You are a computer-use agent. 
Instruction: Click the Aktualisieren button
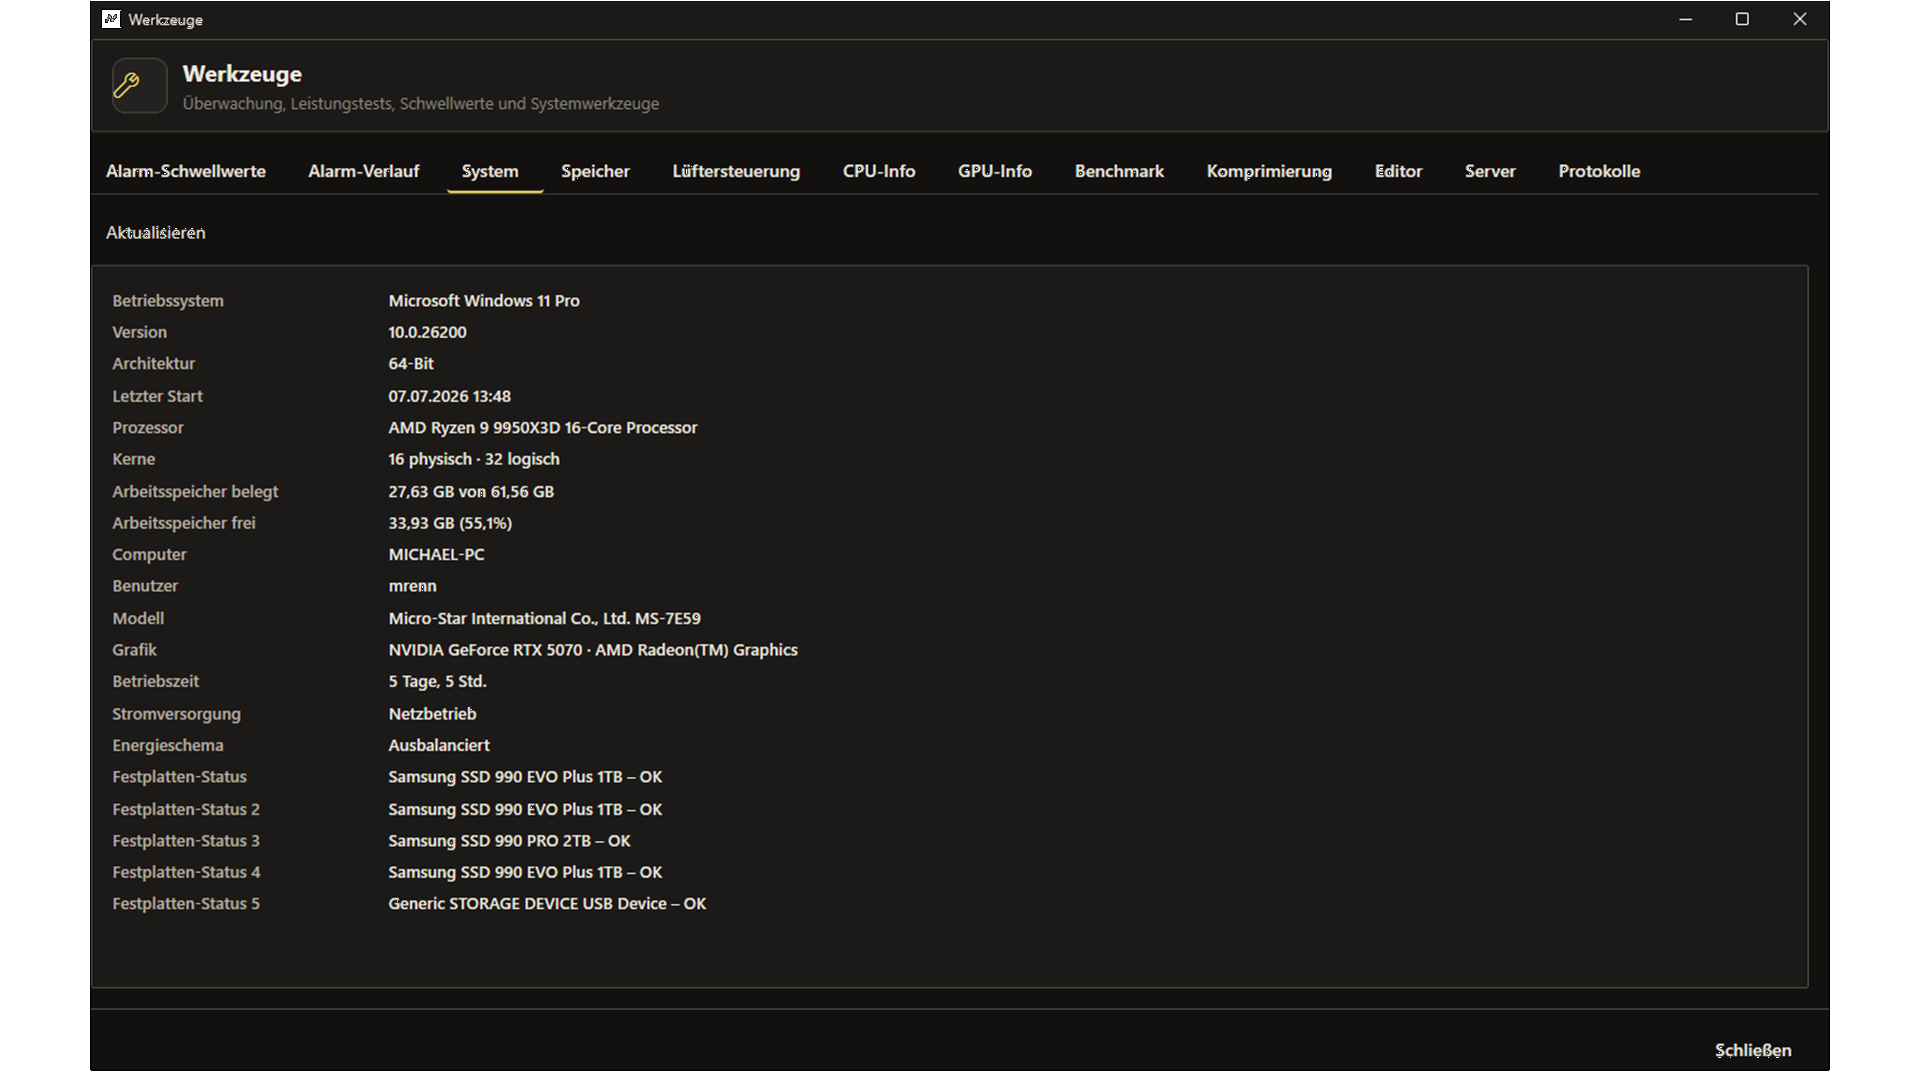156,232
